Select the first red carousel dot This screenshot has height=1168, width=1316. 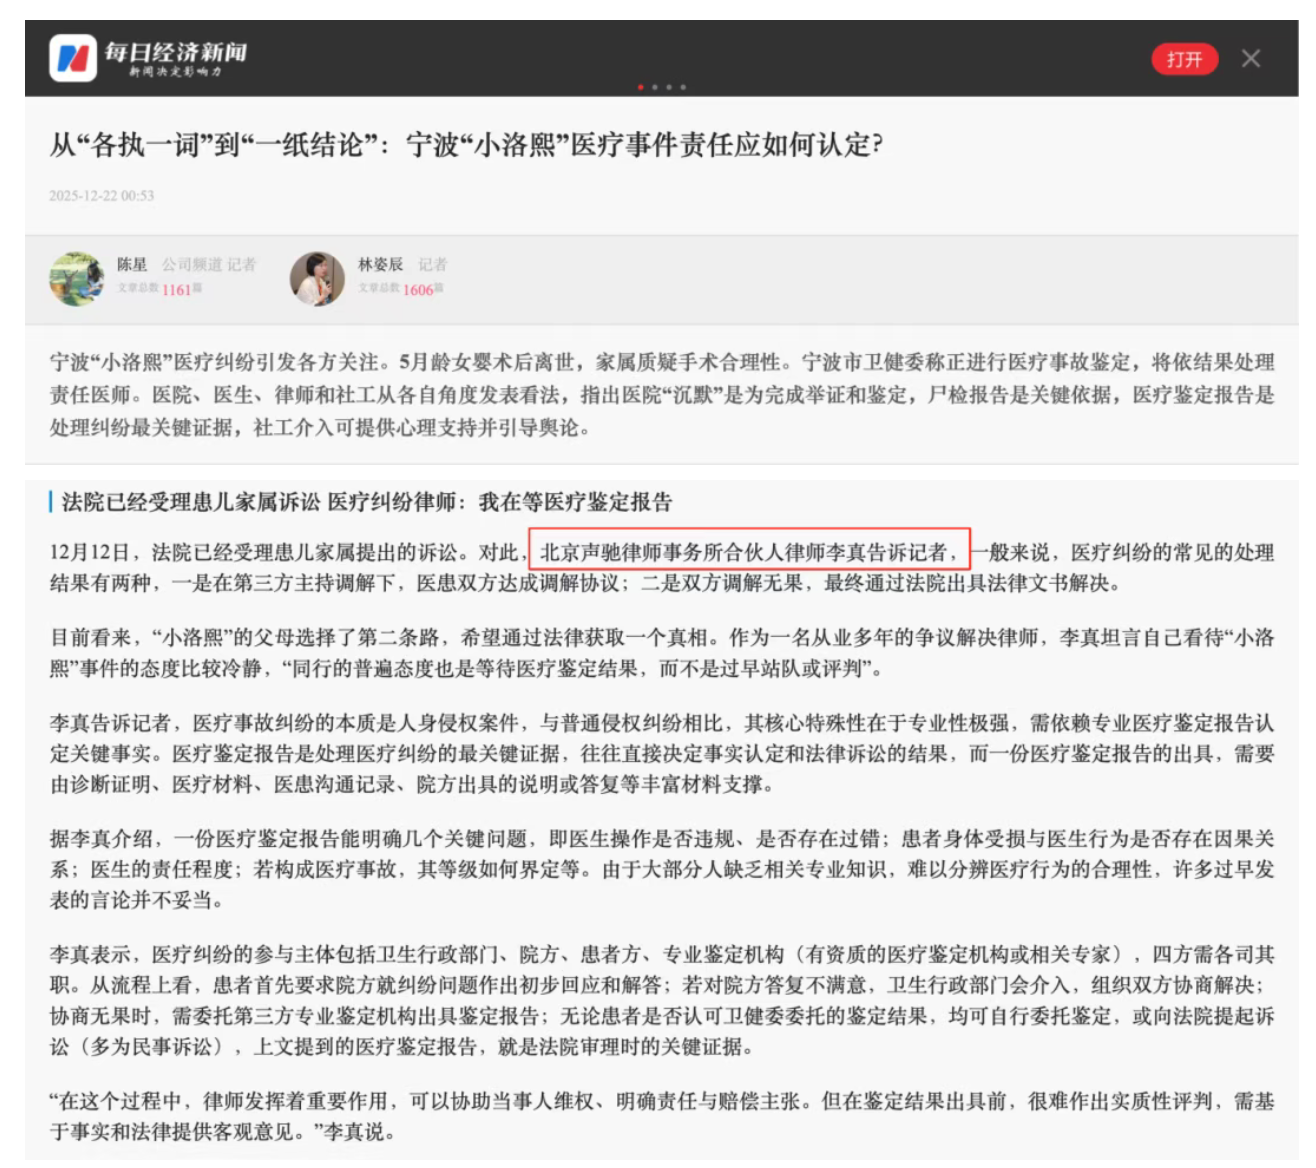pos(640,87)
